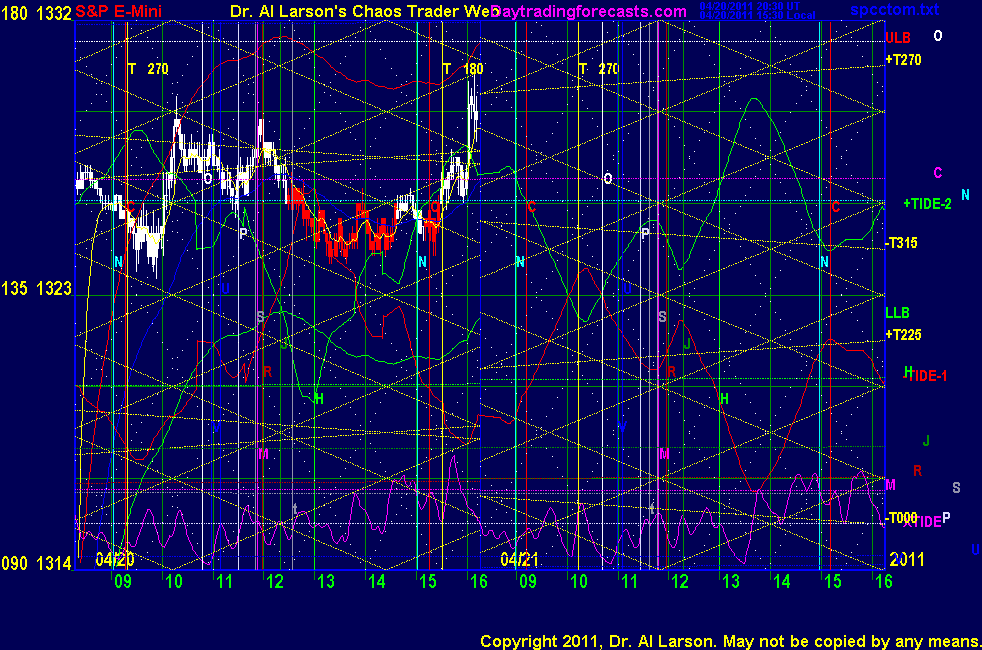Select the magenta XTIDE label

tap(923, 522)
